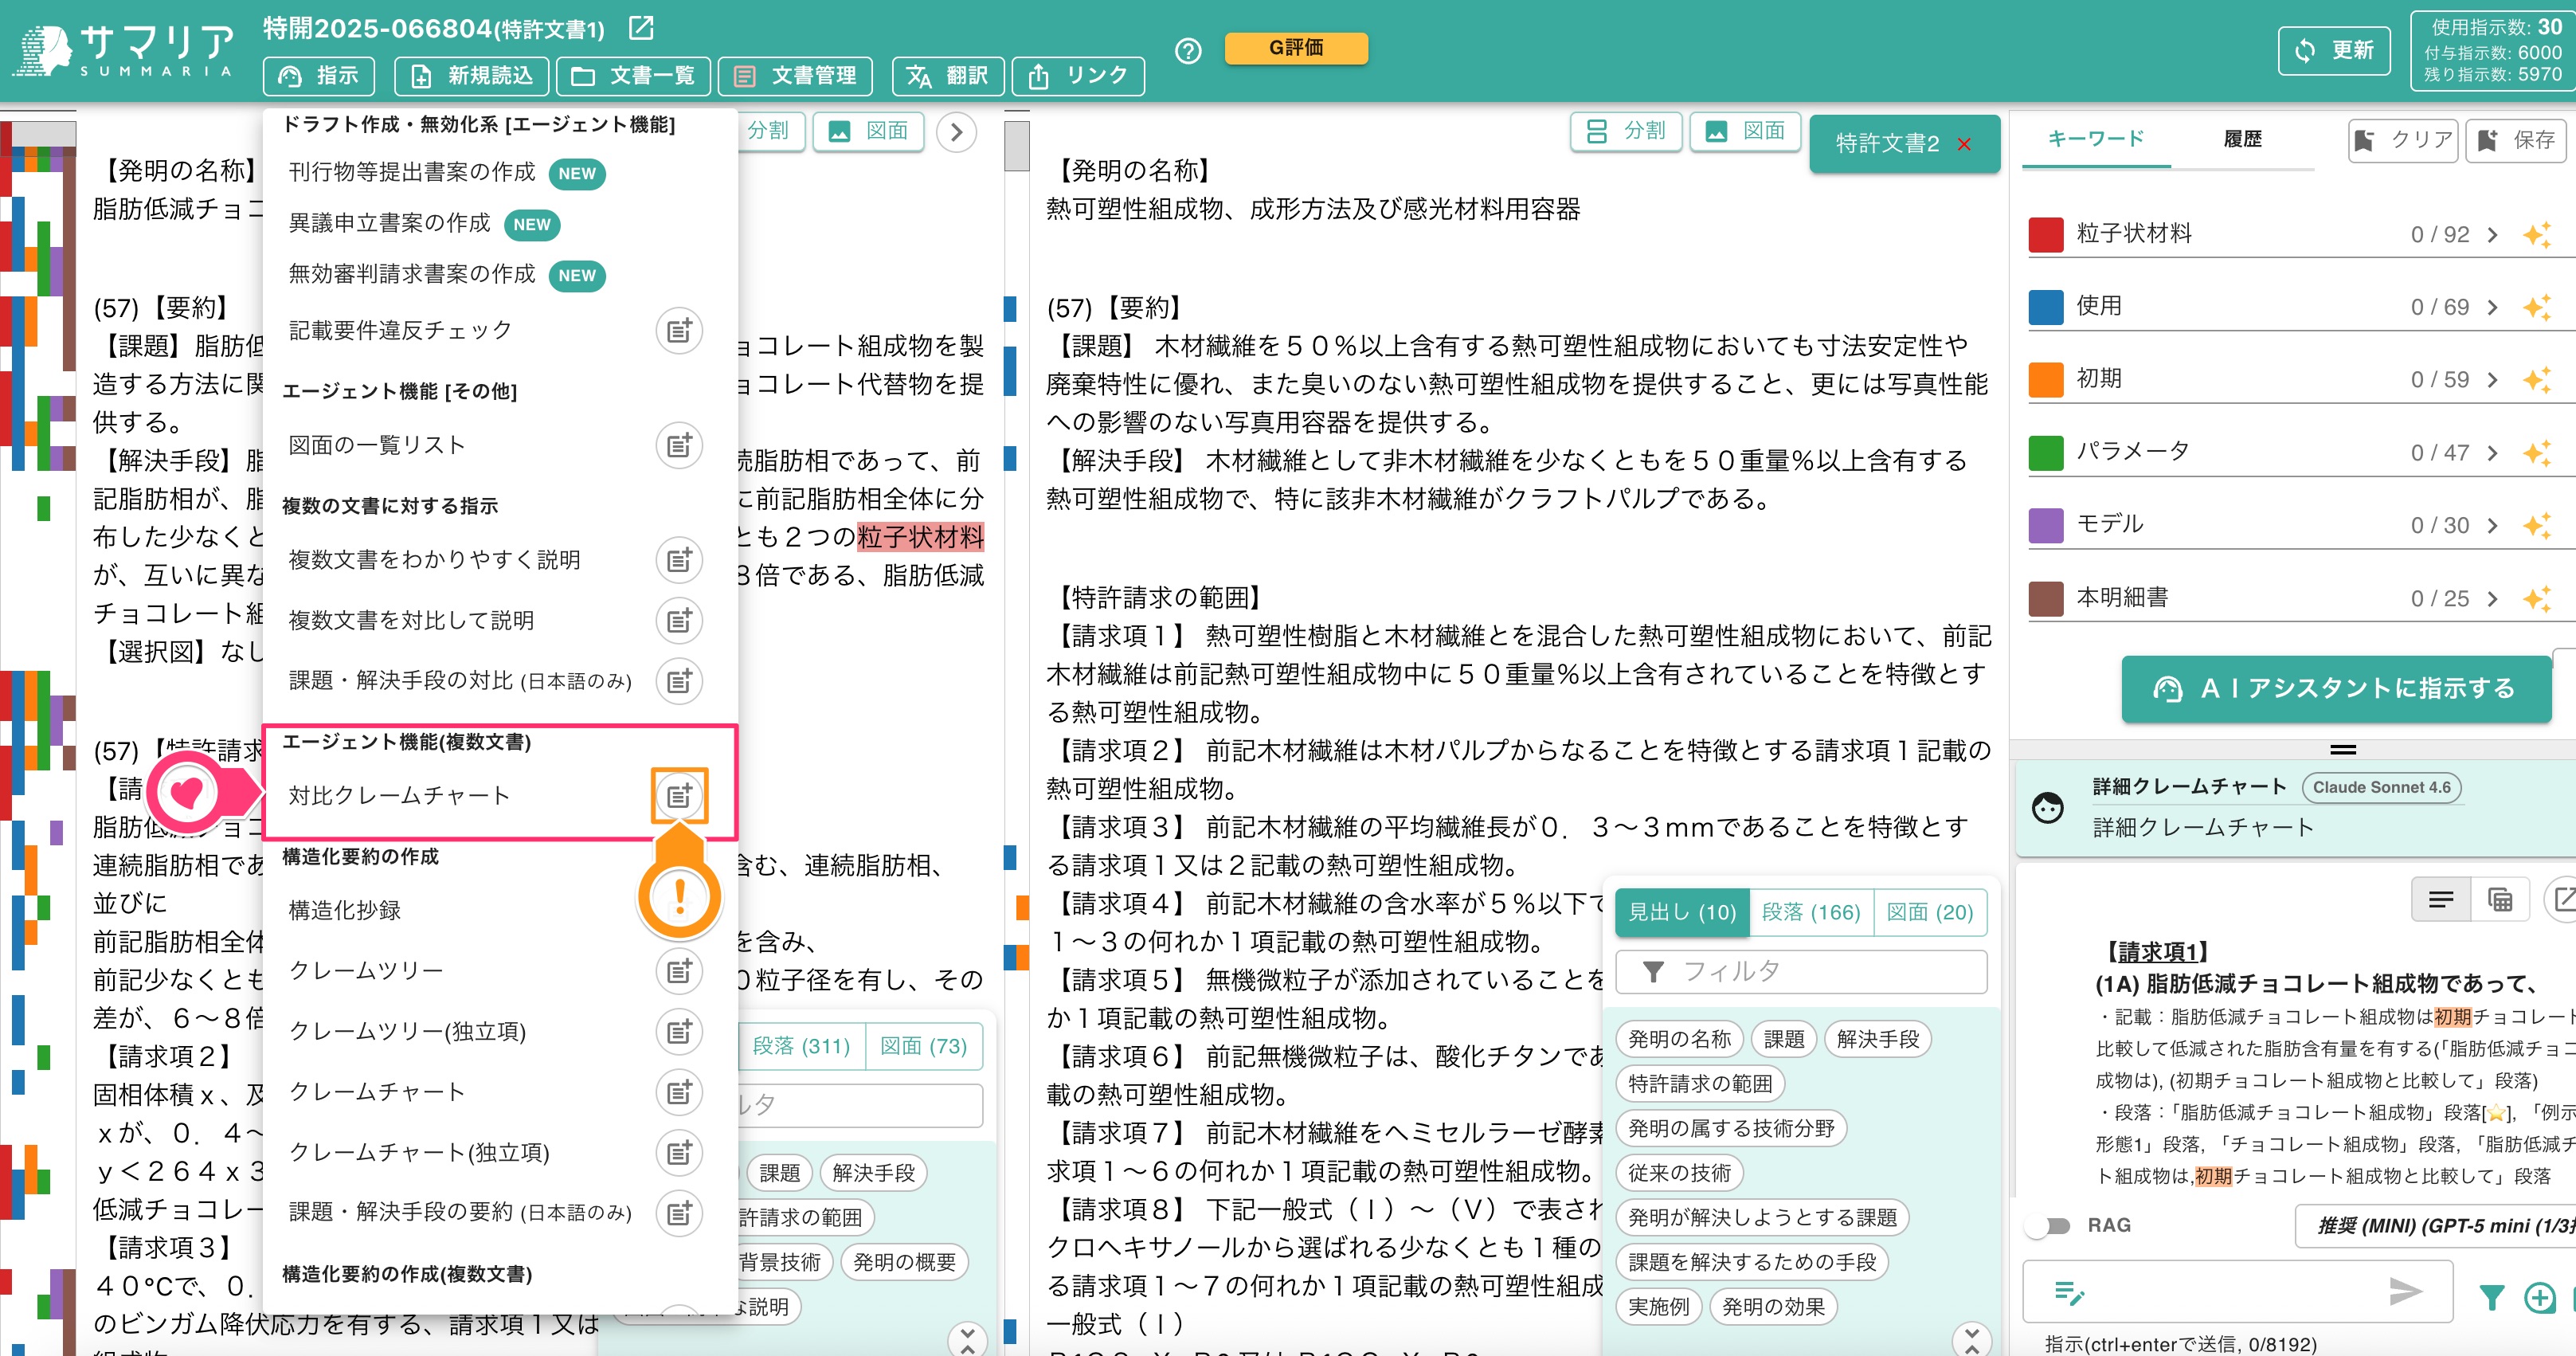The height and width of the screenshot is (1356, 2576).
Task: Click the フィルタ input field
Action: point(1801,972)
